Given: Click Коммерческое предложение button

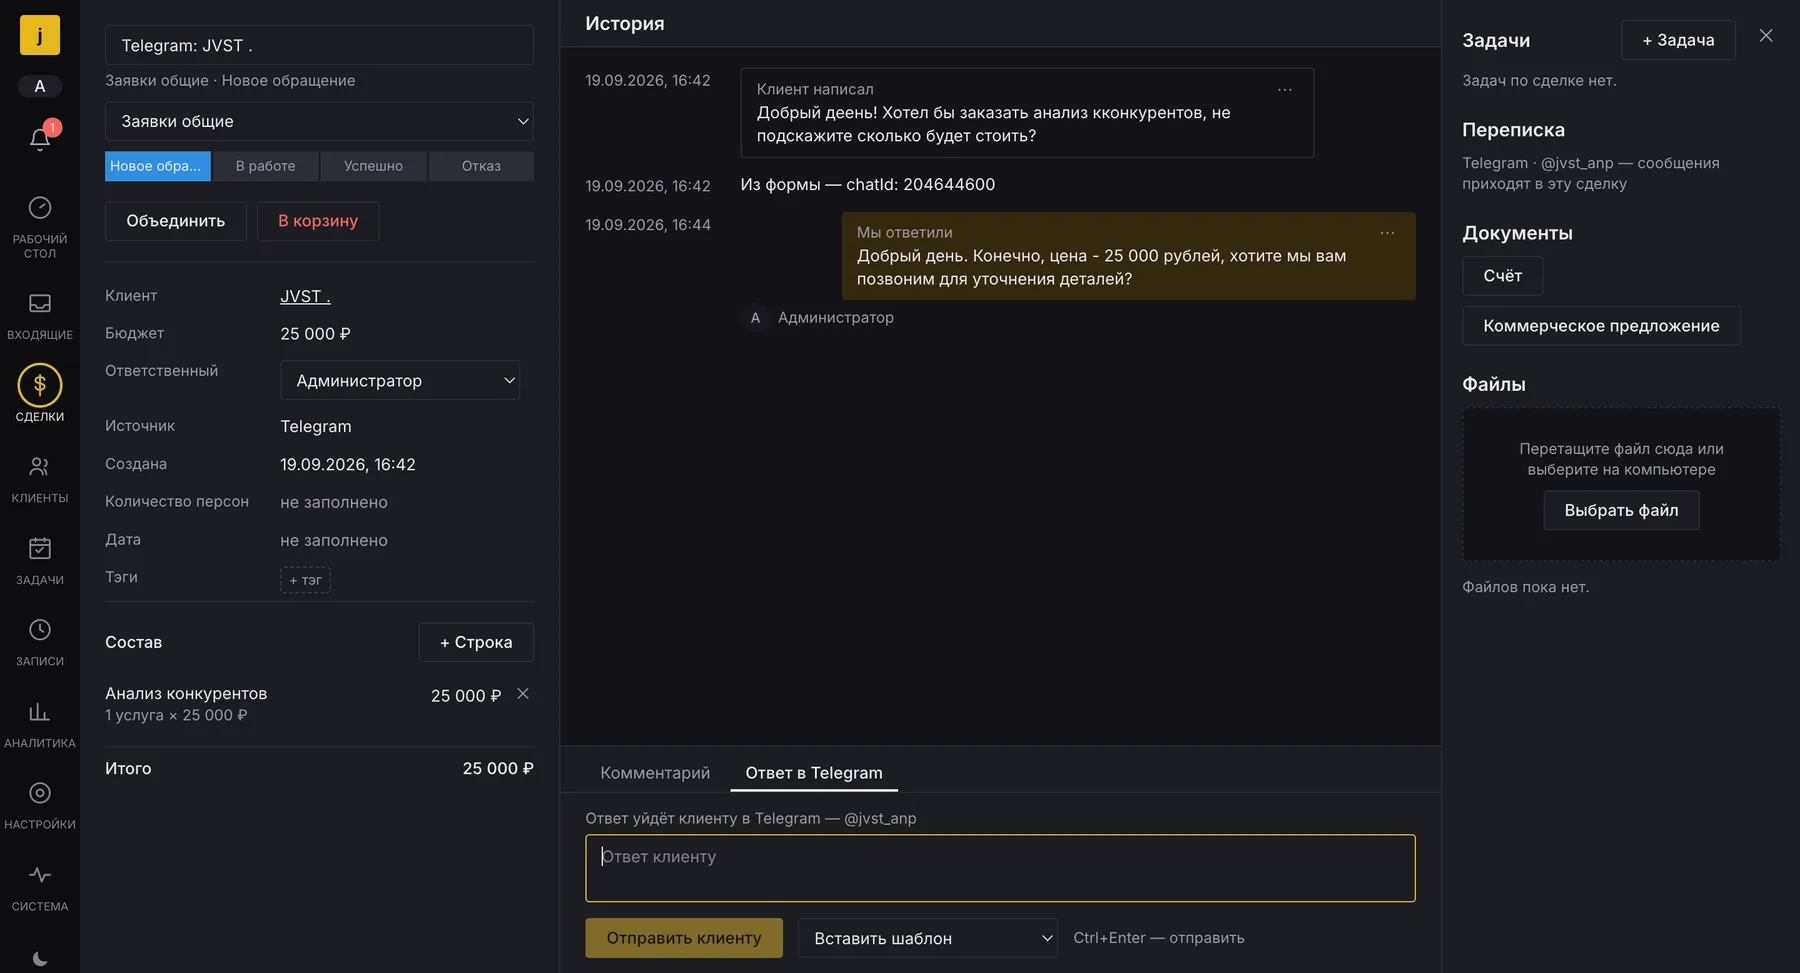Looking at the screenshot, I should (x=1601, y=326).
